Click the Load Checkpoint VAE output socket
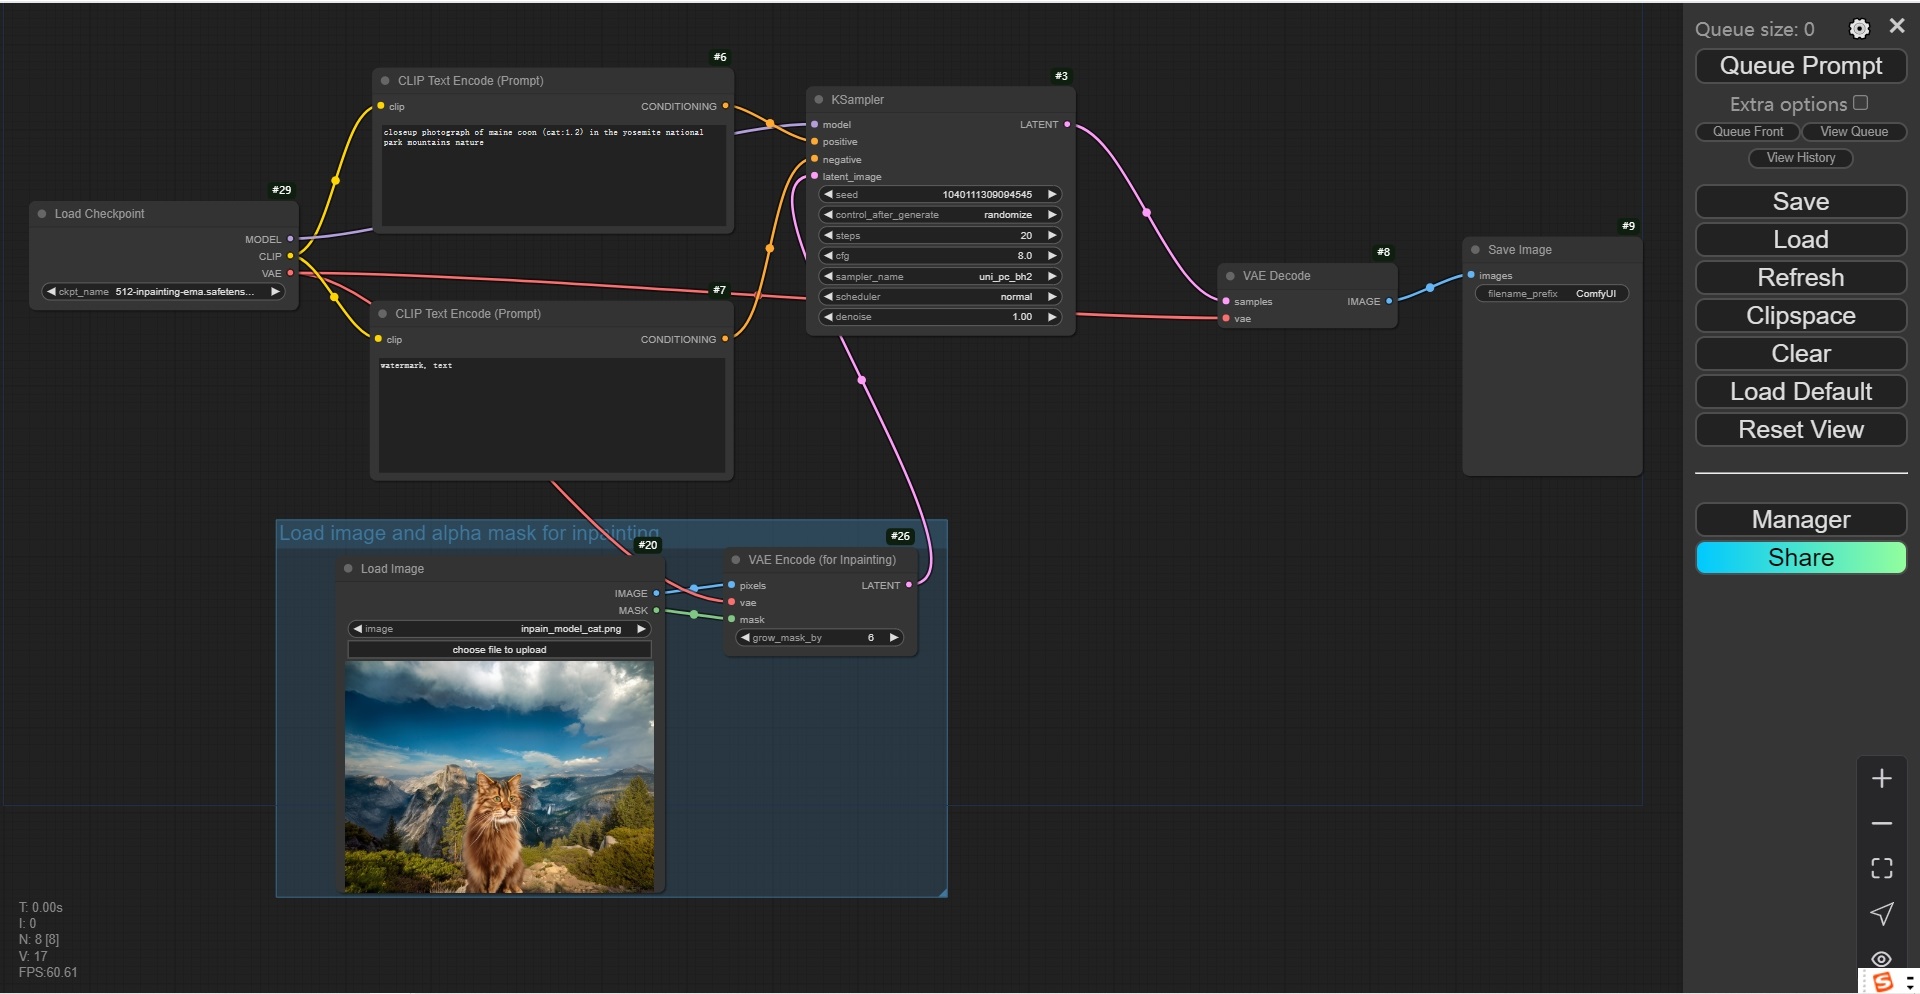 pyautogui.click(x=291, y=273)
